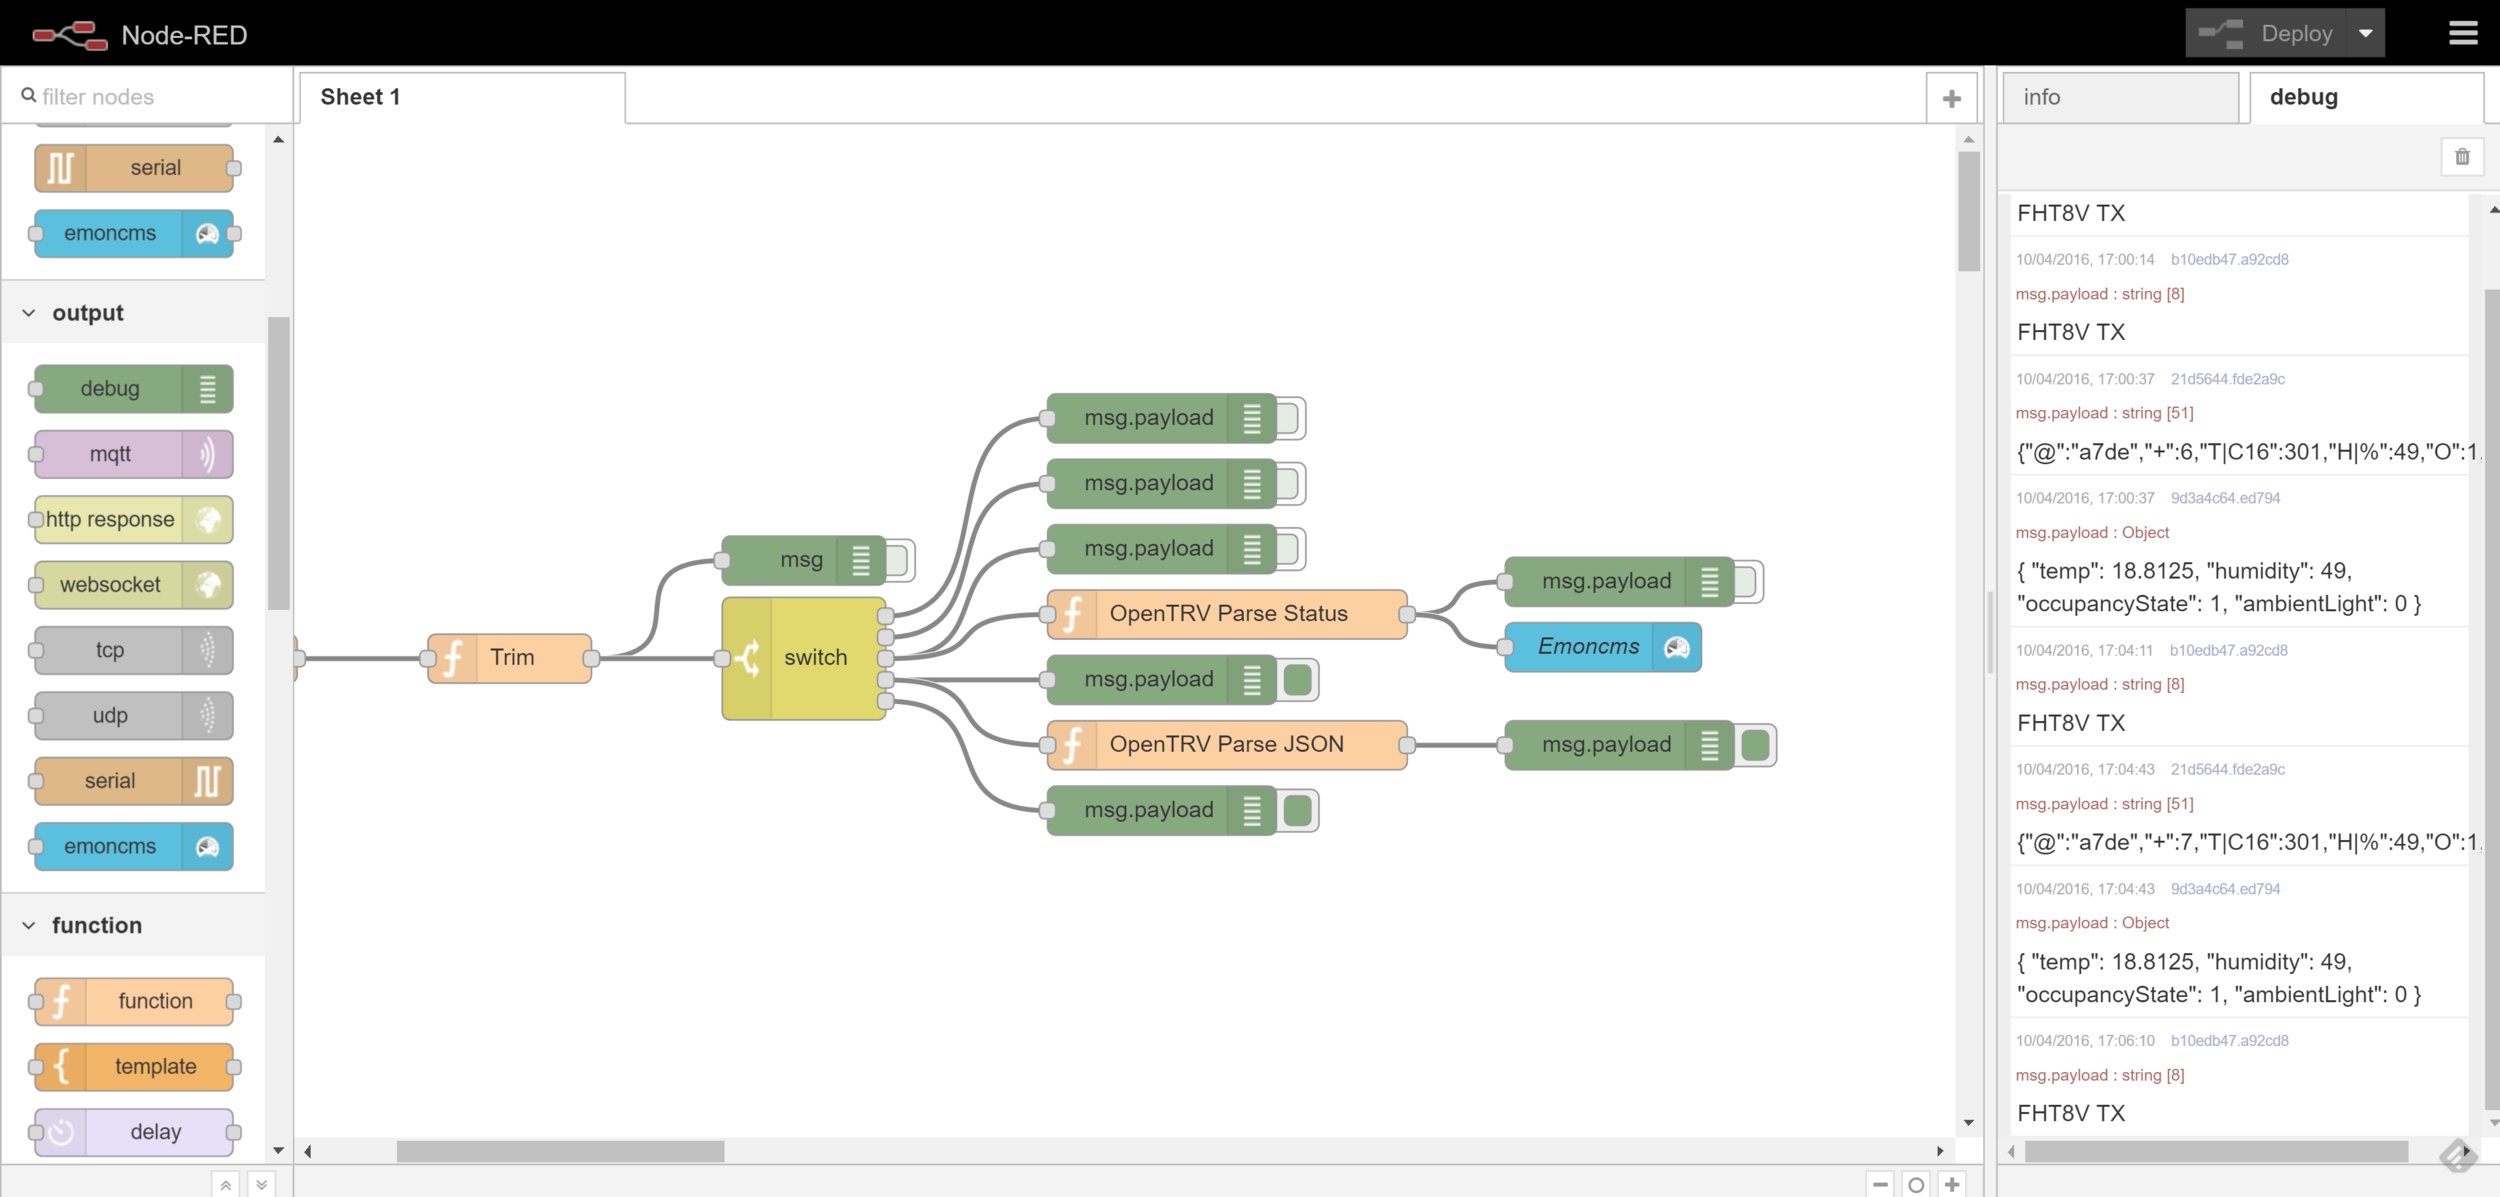The width and height of the screenshot is (2500, 1197).
Task: Toggle the msg debug node output button
Action: tap(898, 560)
